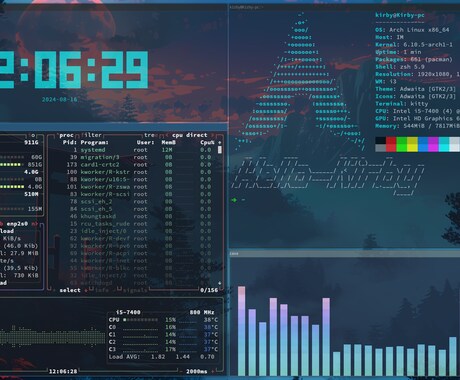Viewport: 460px width, 380px height.
Task: Click the 'i5-7400' CPU name label
Action: (128, 312)
